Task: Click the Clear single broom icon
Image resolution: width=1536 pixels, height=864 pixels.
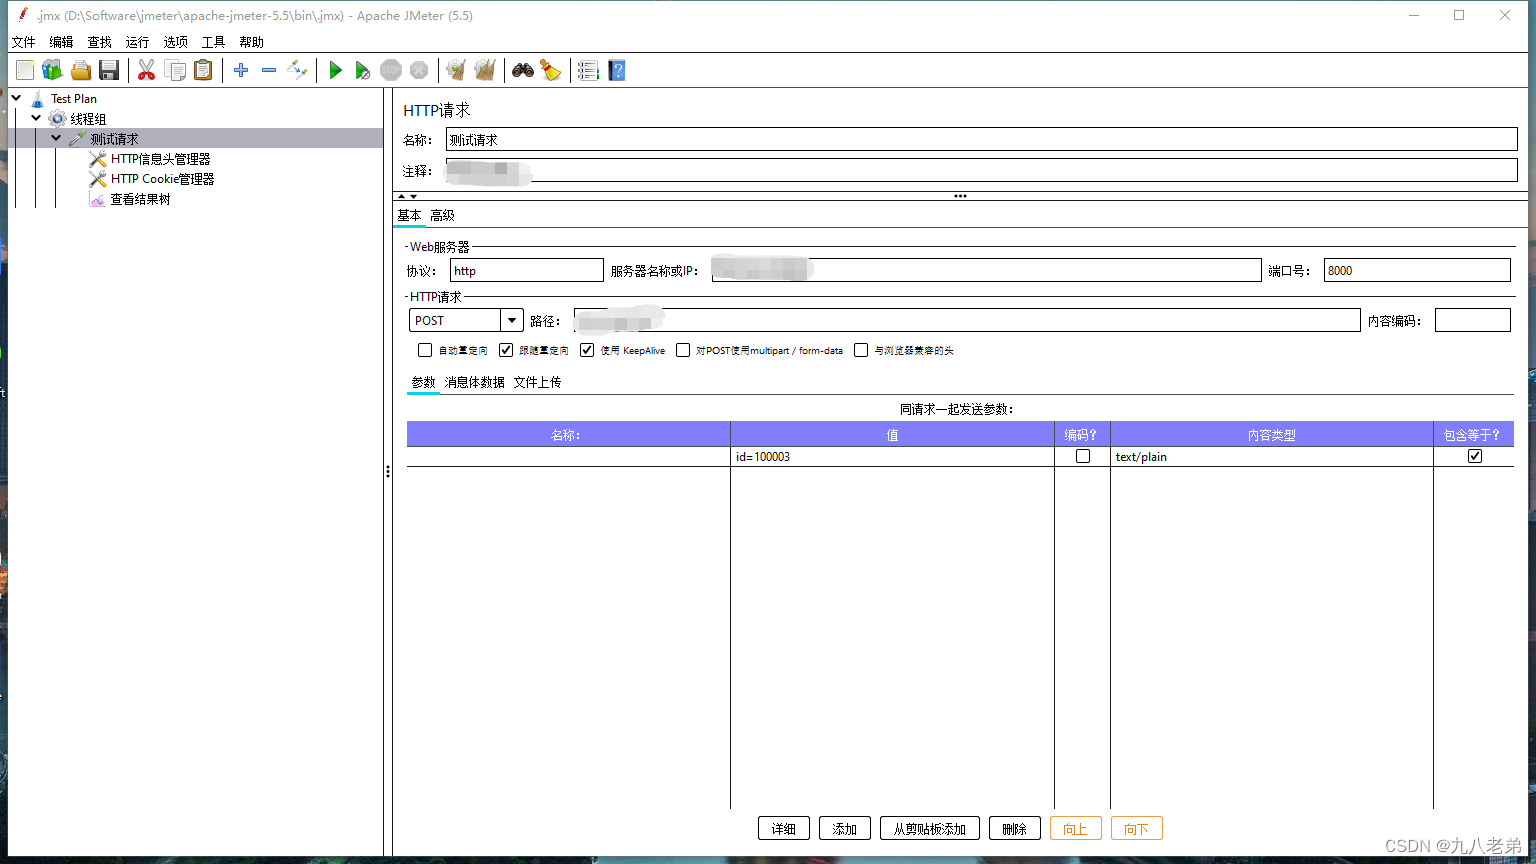Action: click(x=456, y=70)
